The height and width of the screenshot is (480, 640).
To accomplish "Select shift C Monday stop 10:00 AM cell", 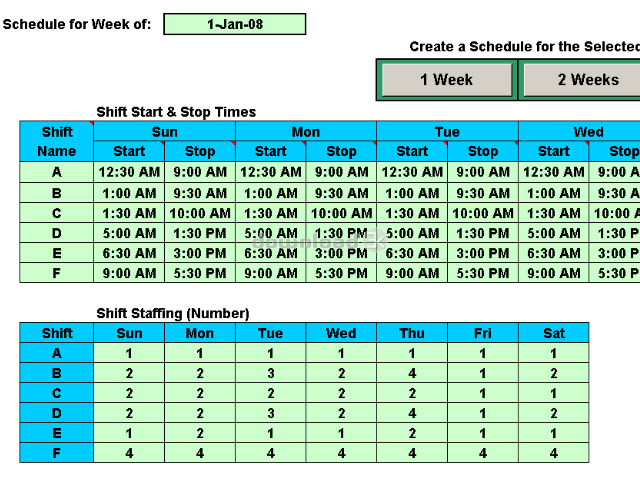I will tap(341, 213).
